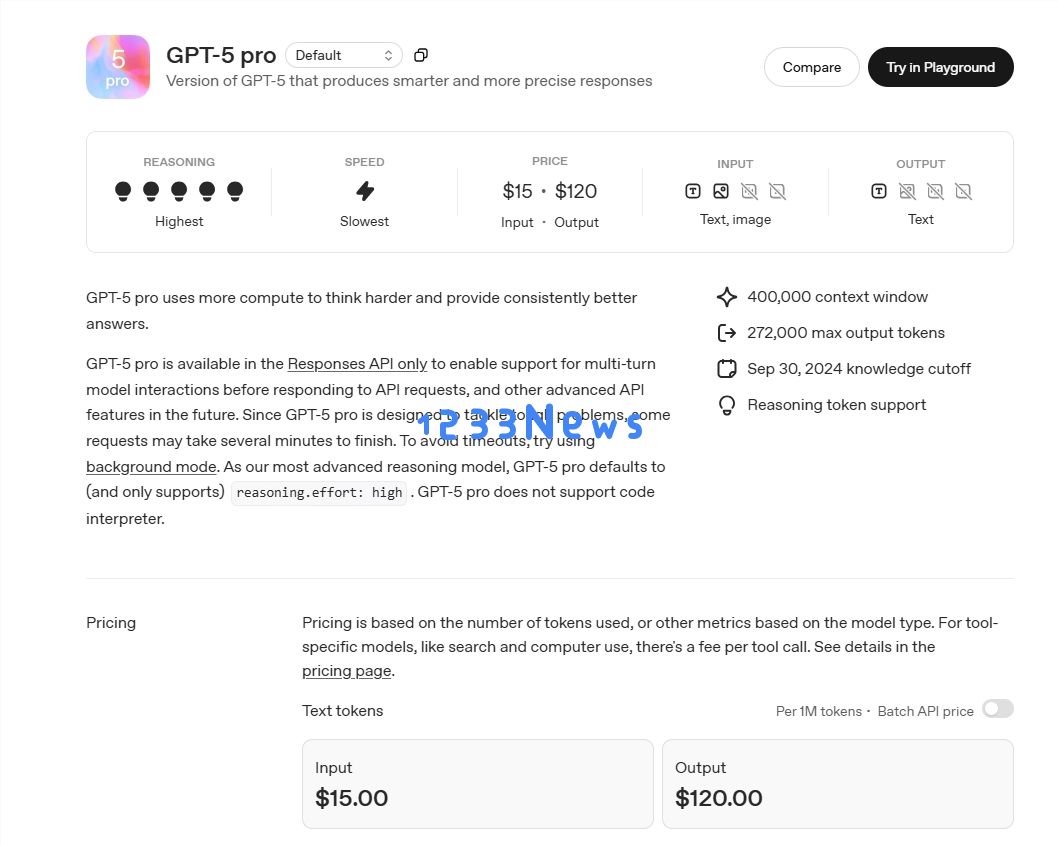The image size is (1058, 845).
Task: Open the Responses API only link
Action: click(x=357, y=364)
